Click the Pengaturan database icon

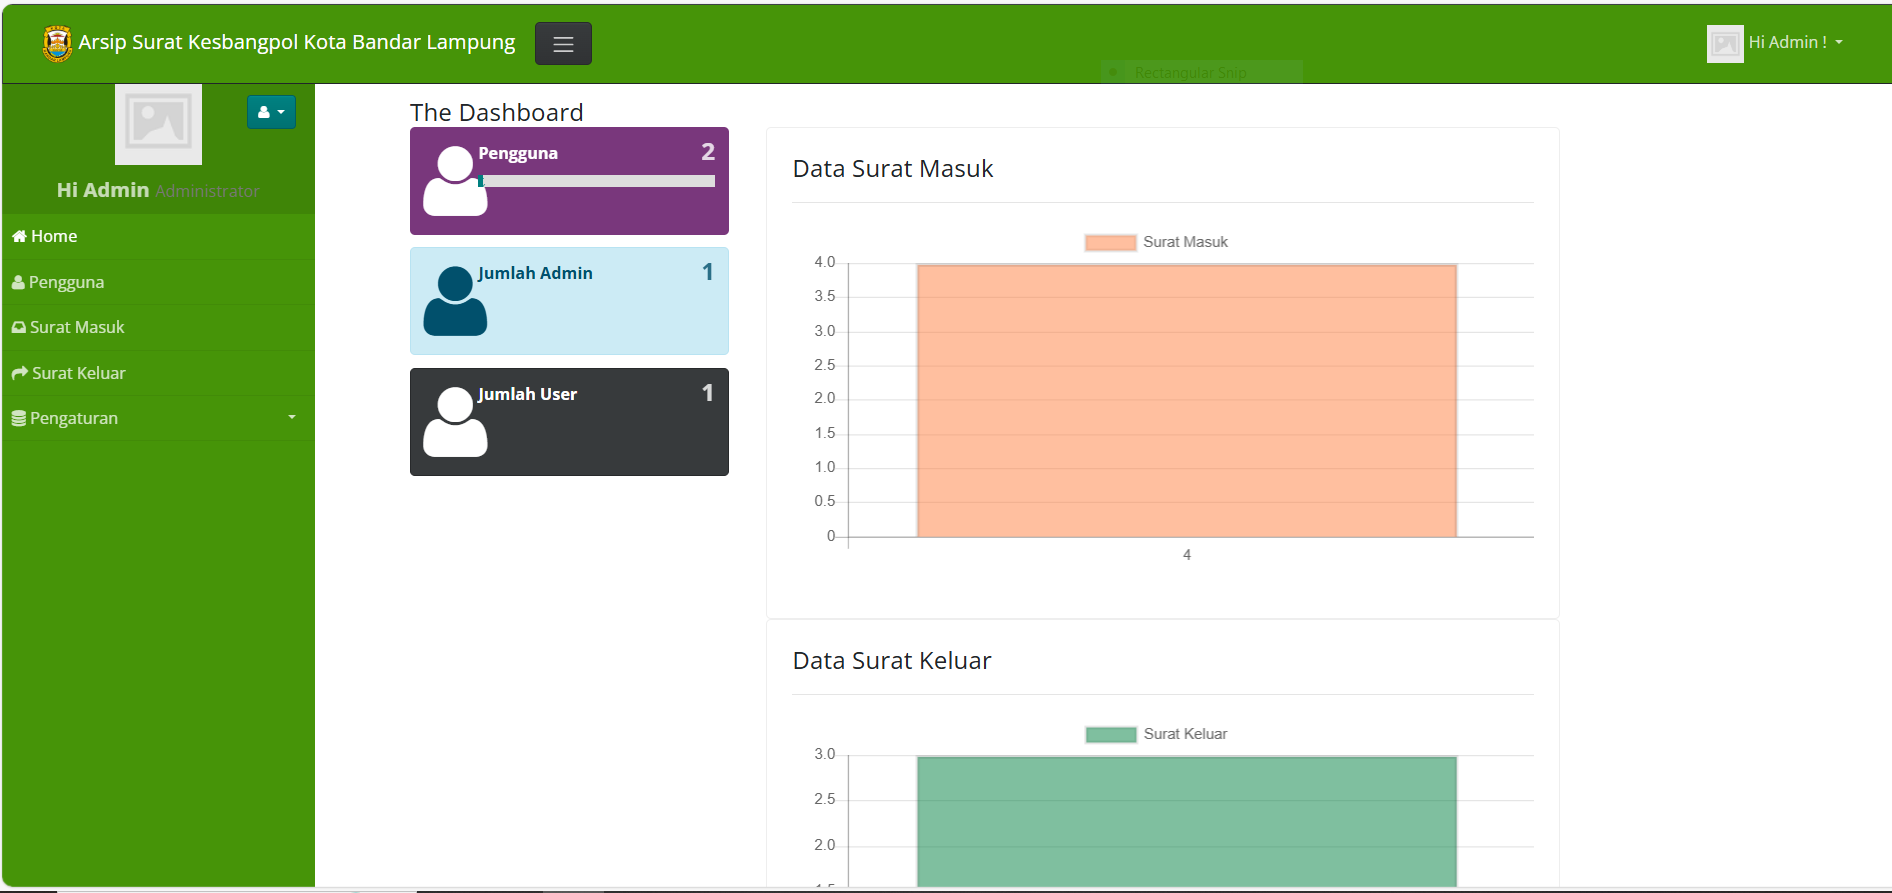[19, 418]
